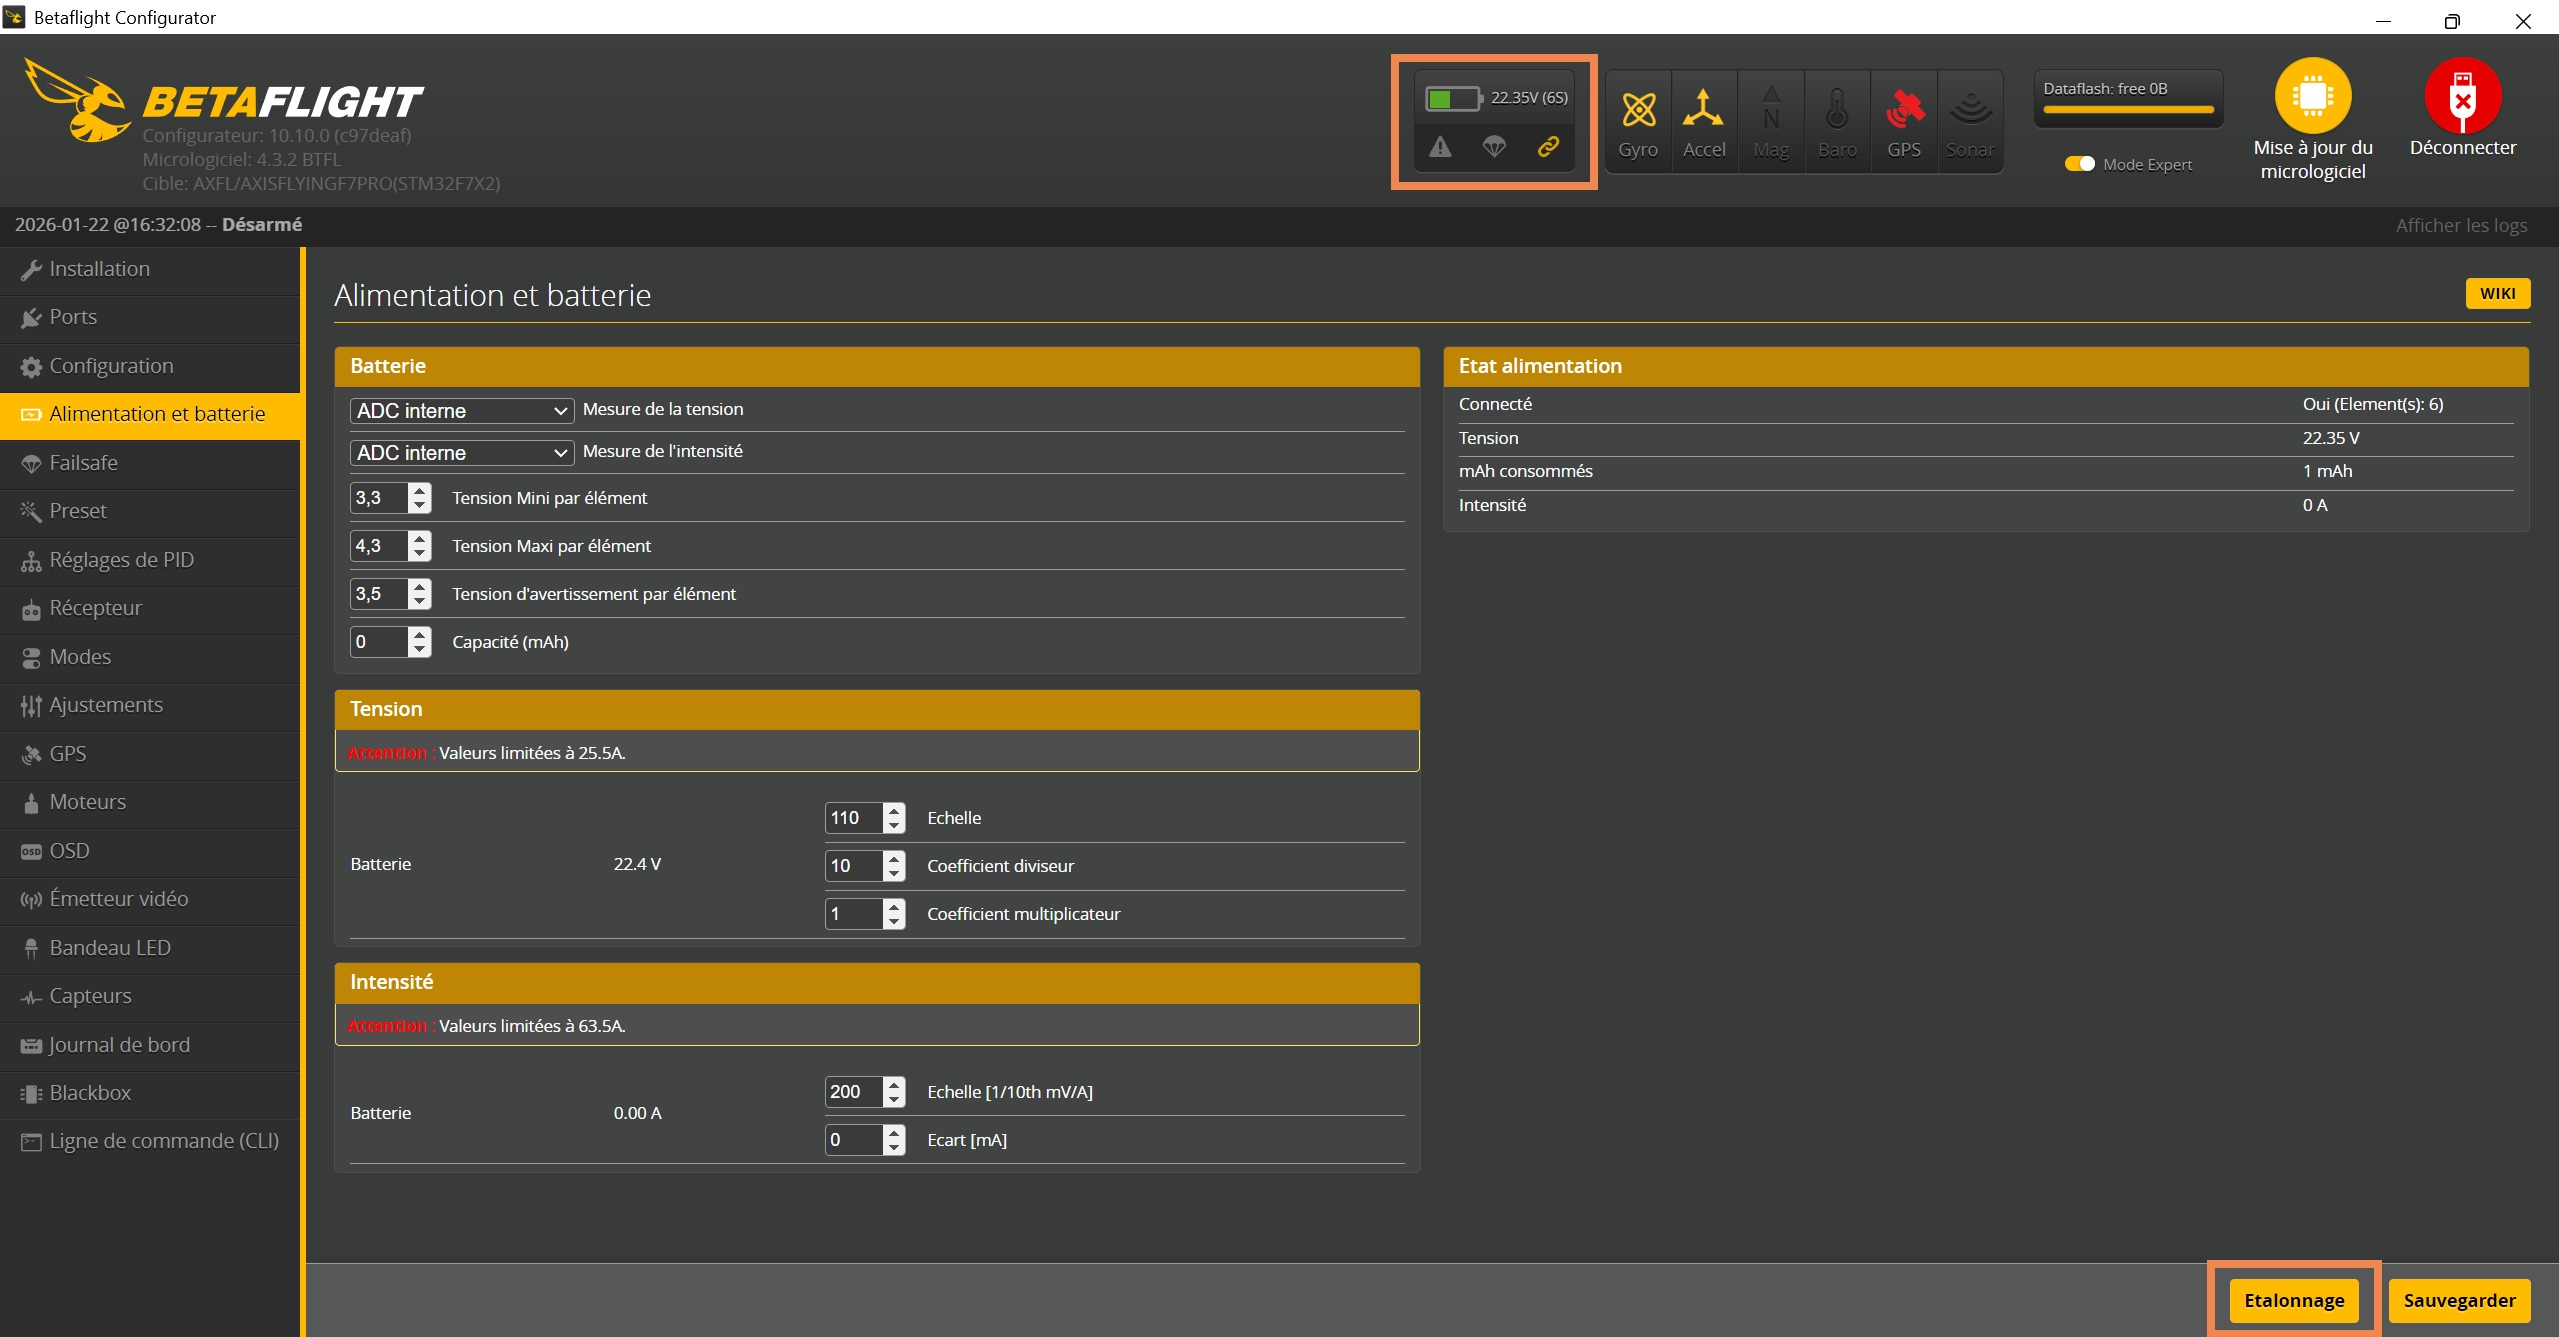The image size is (2559, 1337).
Task: Toggle the Mode Expert switch
Action: click(x=2079, y=164)
